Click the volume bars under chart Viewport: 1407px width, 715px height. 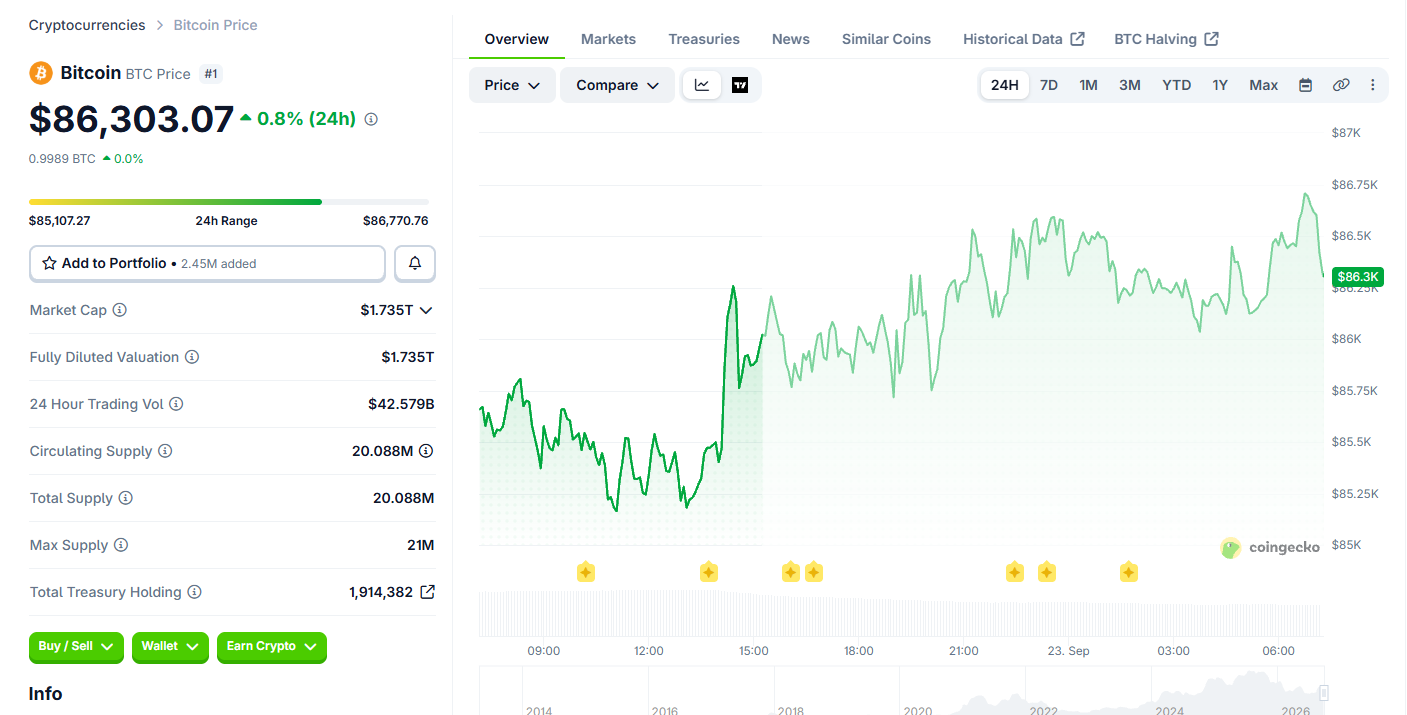pyautogui.click(x=901, y=614)
